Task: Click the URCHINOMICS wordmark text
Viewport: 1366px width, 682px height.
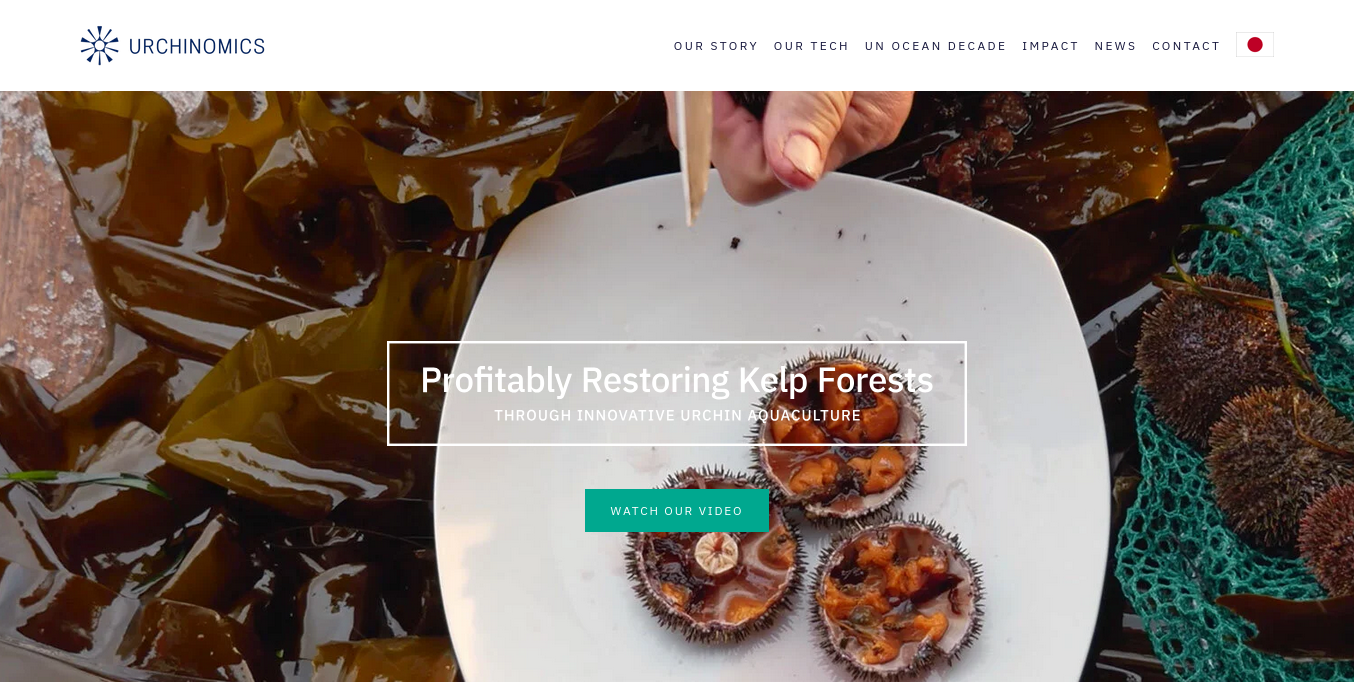Action: (197, 46)
